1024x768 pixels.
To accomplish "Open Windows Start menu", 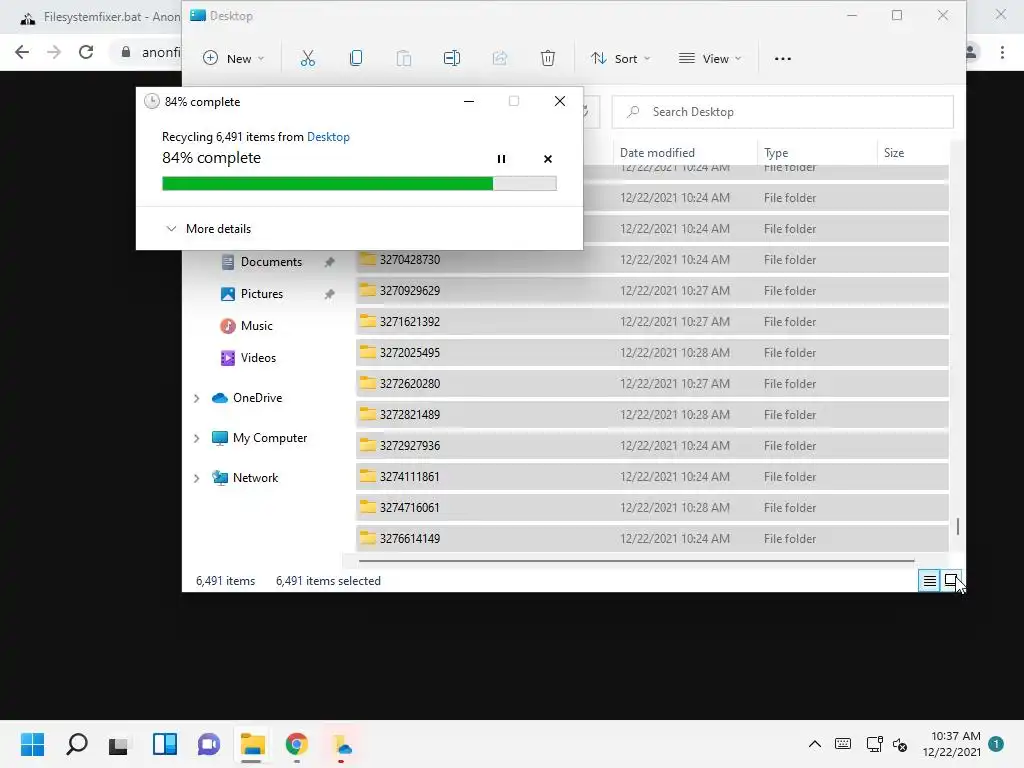I will 32,744.
